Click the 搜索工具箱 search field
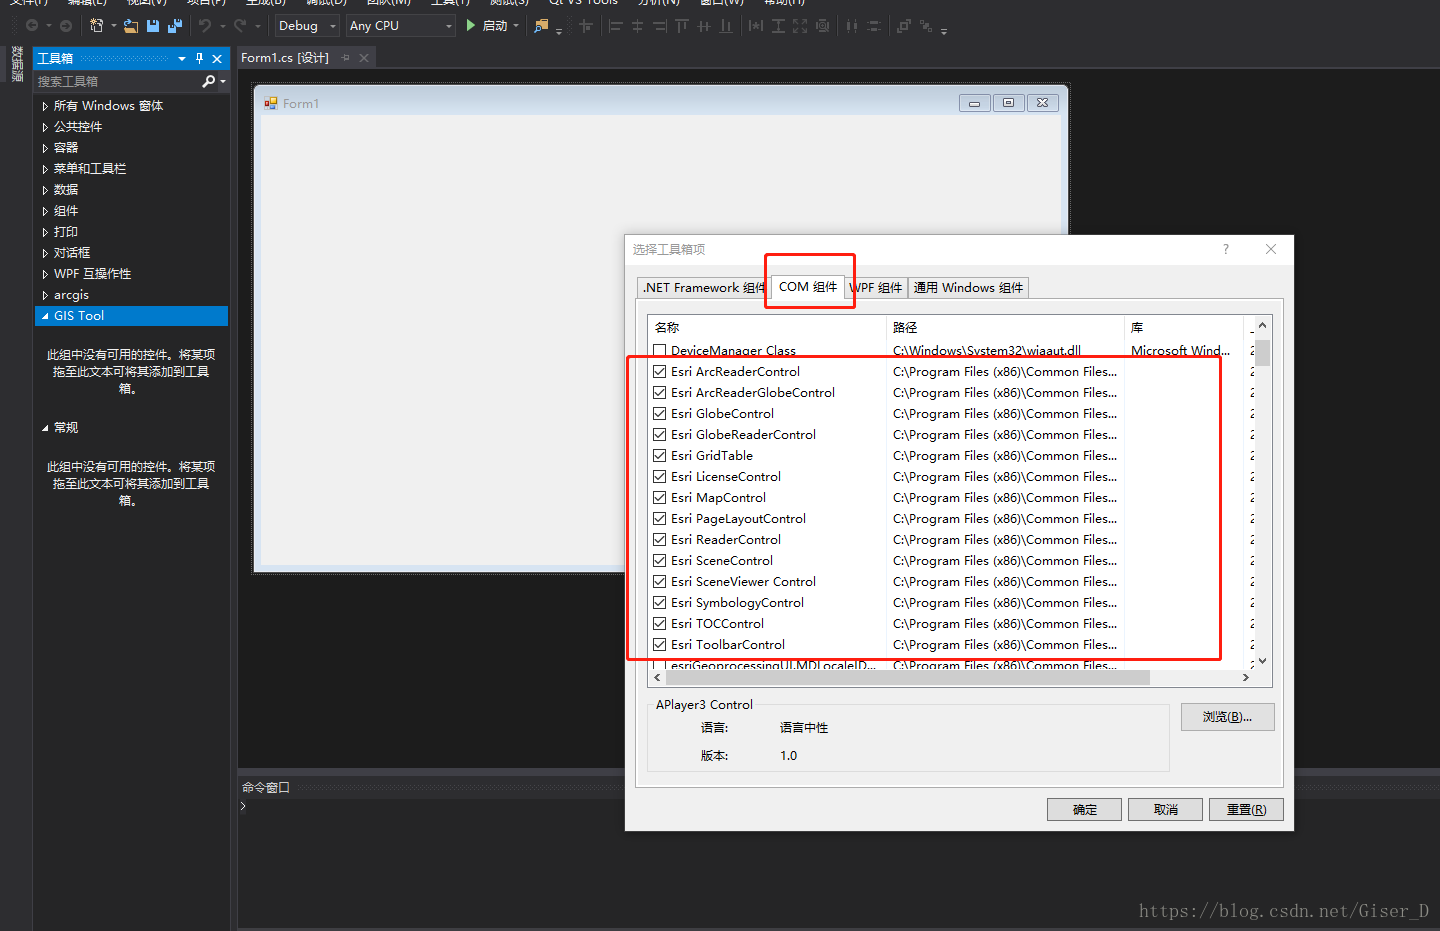The image size is (1440, 931). click(x=117, y=81)
